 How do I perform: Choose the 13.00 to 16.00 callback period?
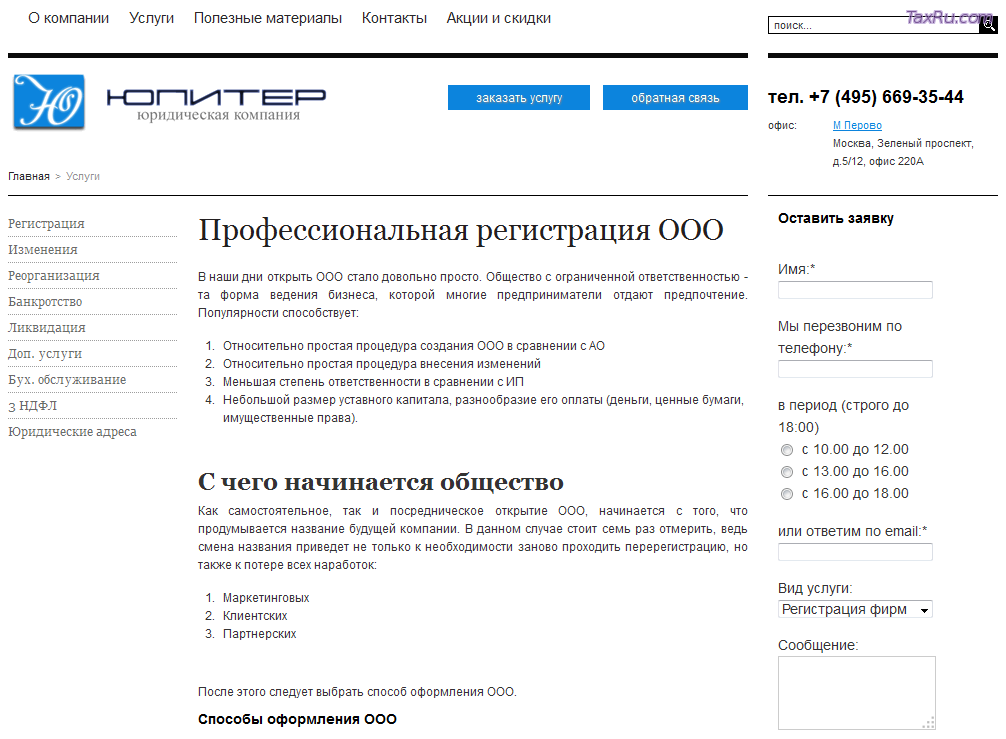click(x=787, y=472)
